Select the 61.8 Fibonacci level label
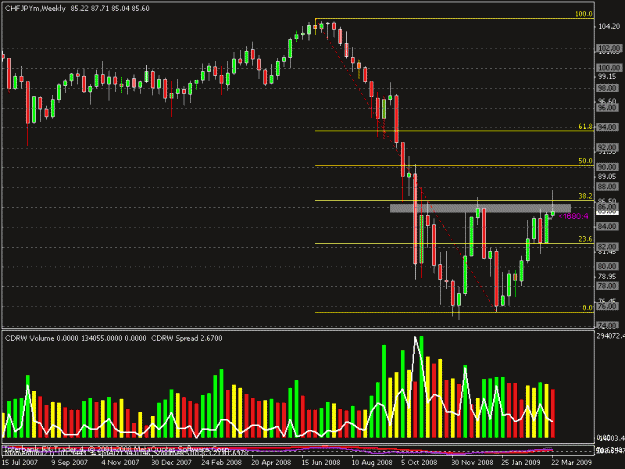This screenshot has width=625, height=469. click(586, 127)
